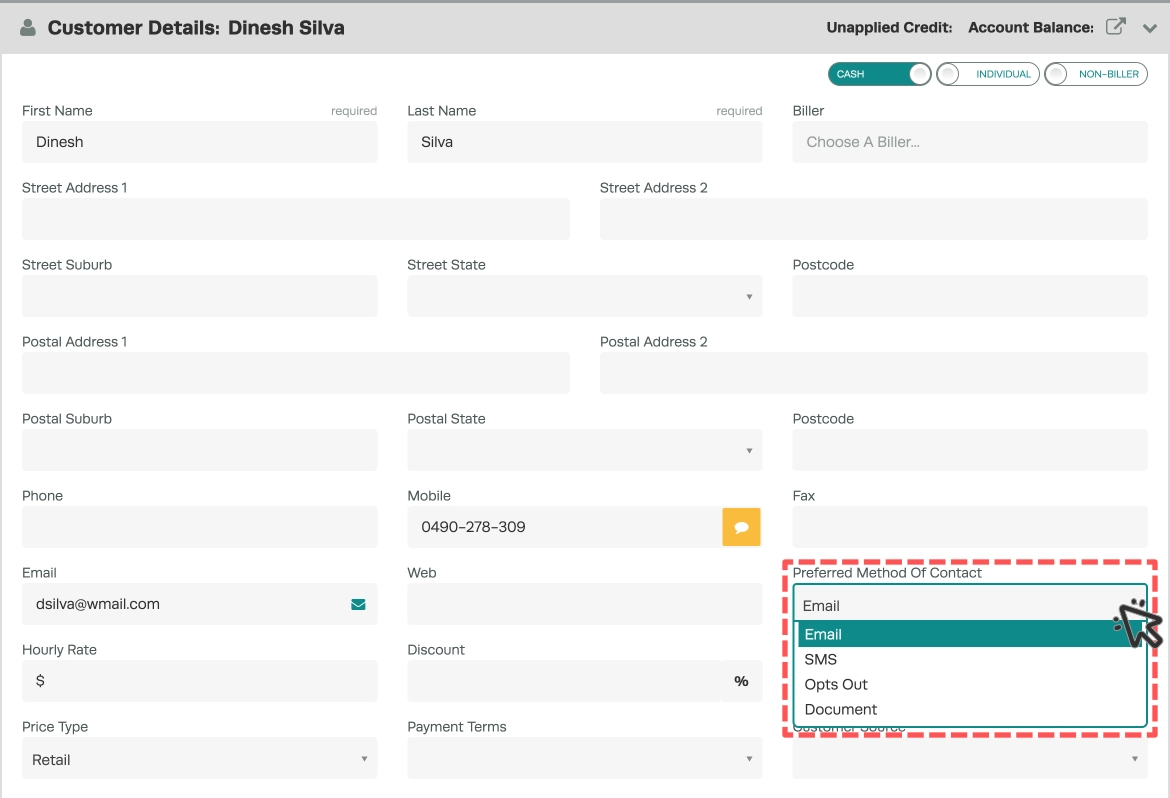
Task: Click the Street Suburb field
Action: point(199,296)
